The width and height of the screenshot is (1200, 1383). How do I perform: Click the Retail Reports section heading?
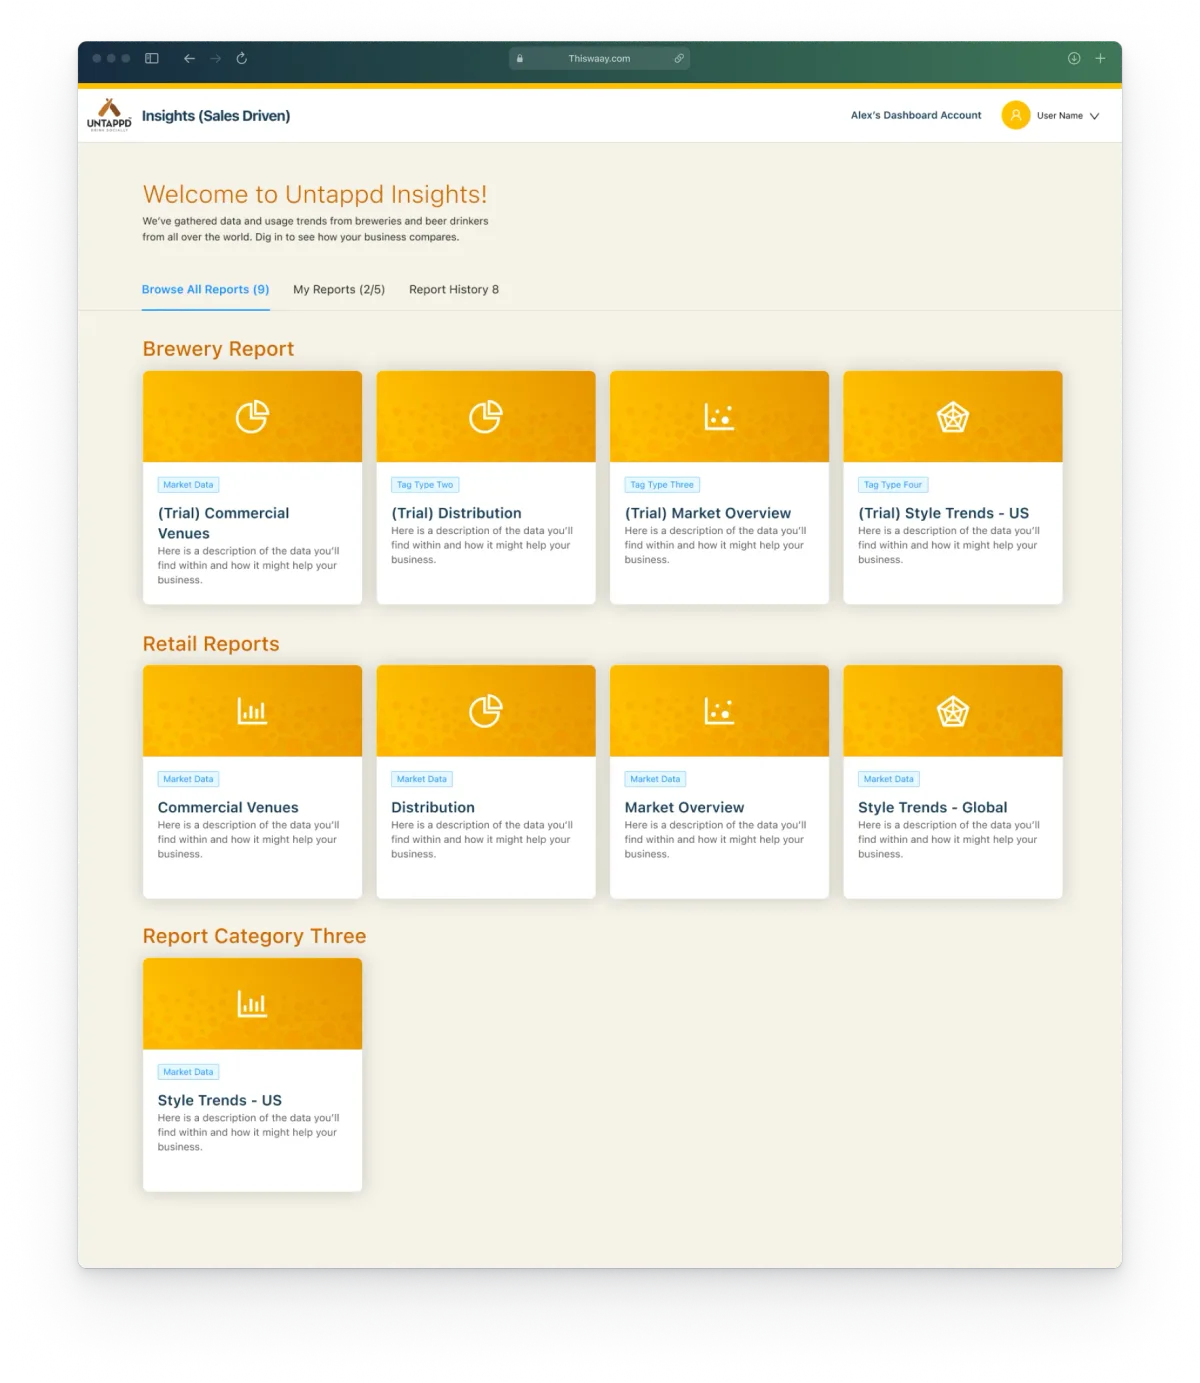tap(211, 644)
